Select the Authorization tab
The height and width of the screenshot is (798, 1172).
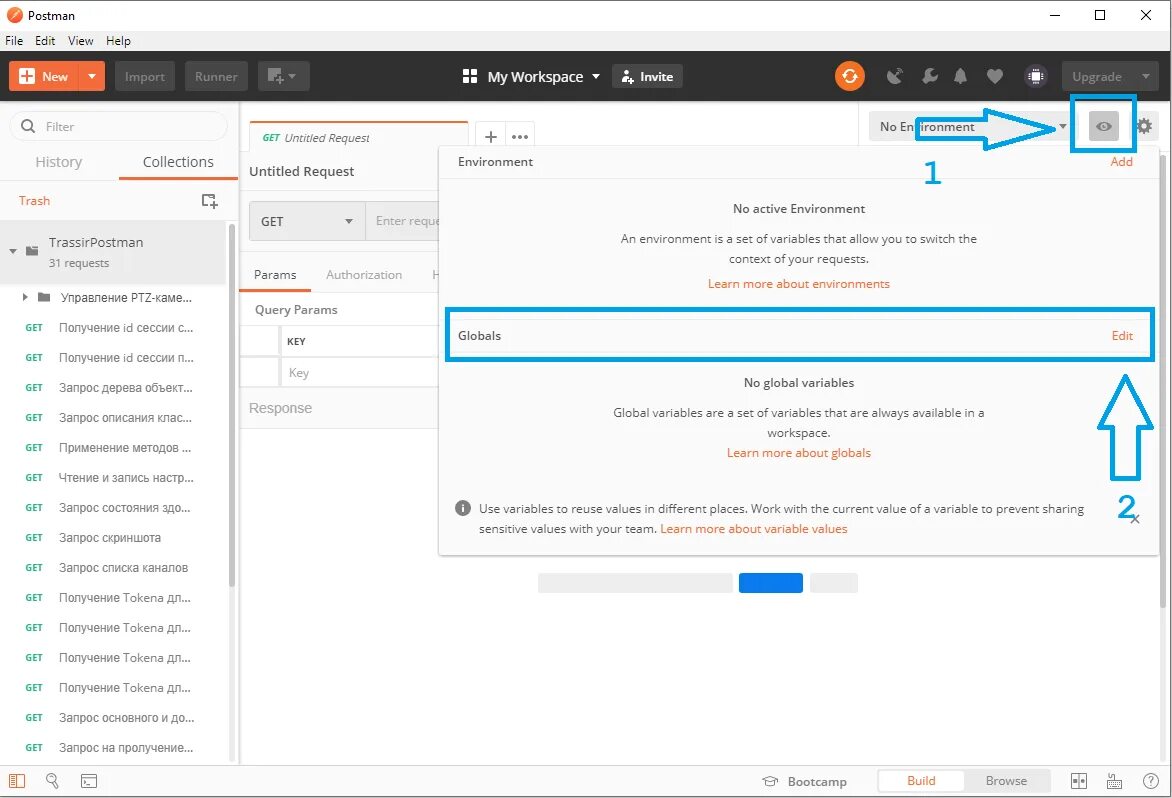point(364,274)
